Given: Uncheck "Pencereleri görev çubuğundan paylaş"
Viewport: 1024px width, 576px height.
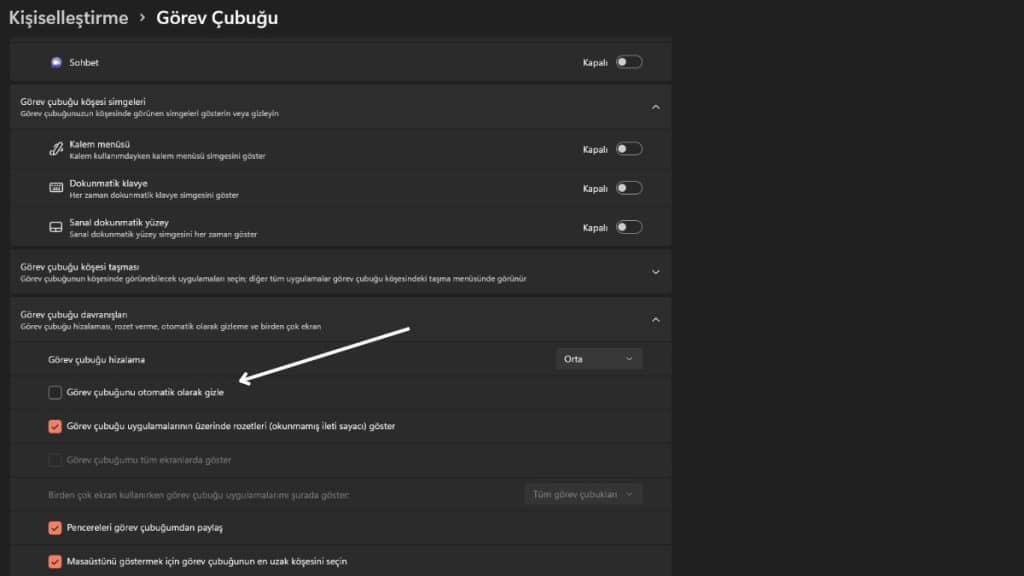Looking at the screenshot, I should click(56, 527).
